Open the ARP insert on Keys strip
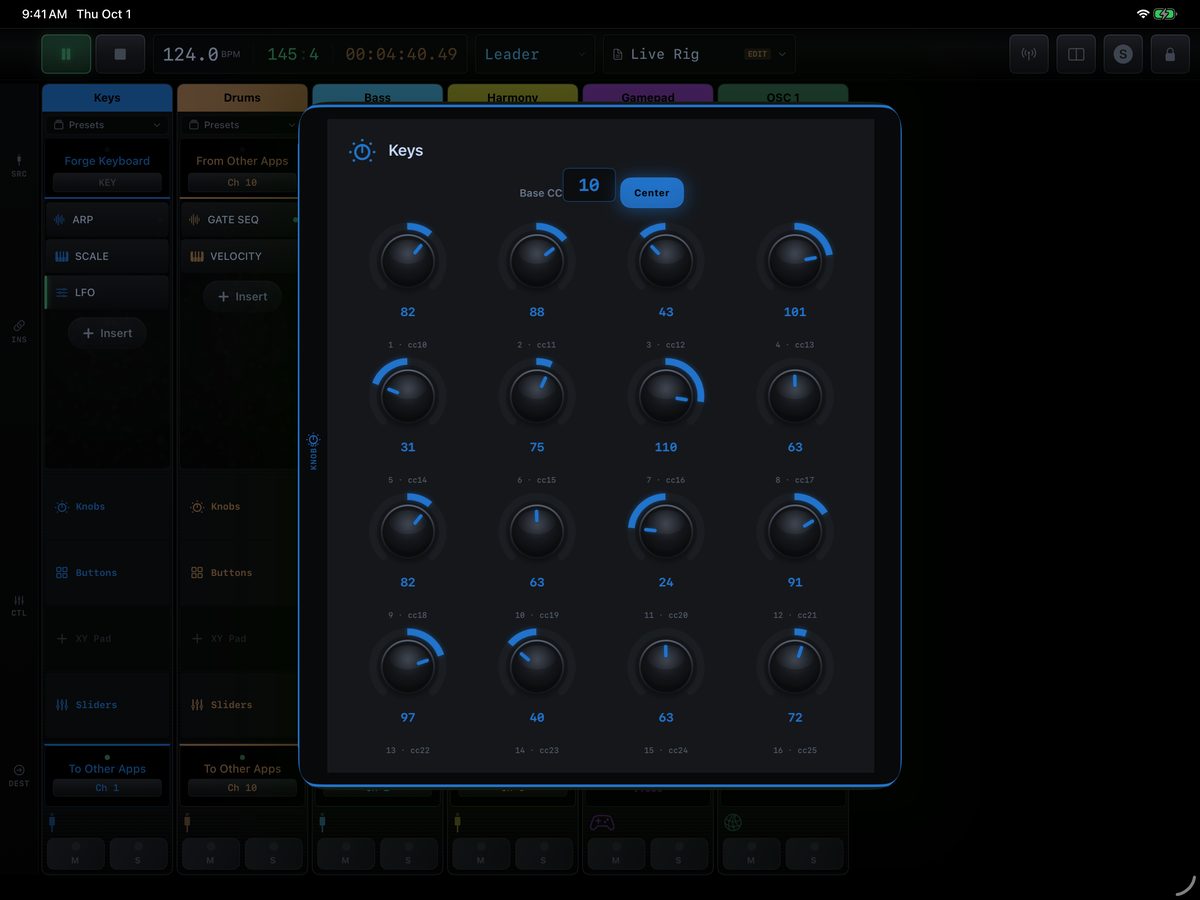 click(x=107, y=220)
